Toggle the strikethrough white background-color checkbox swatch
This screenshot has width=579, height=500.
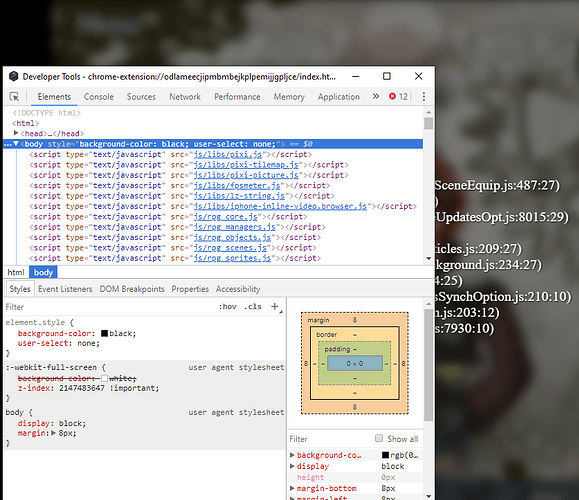click(x=105, y=378)
